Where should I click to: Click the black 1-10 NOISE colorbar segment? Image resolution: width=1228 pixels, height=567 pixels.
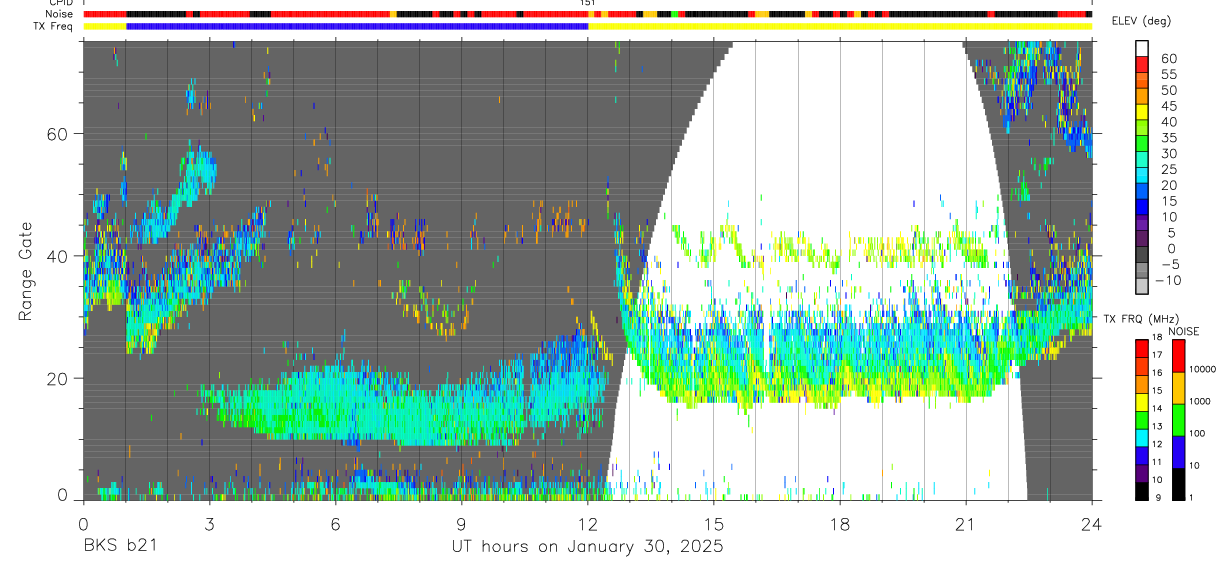tap(1178, 484)
